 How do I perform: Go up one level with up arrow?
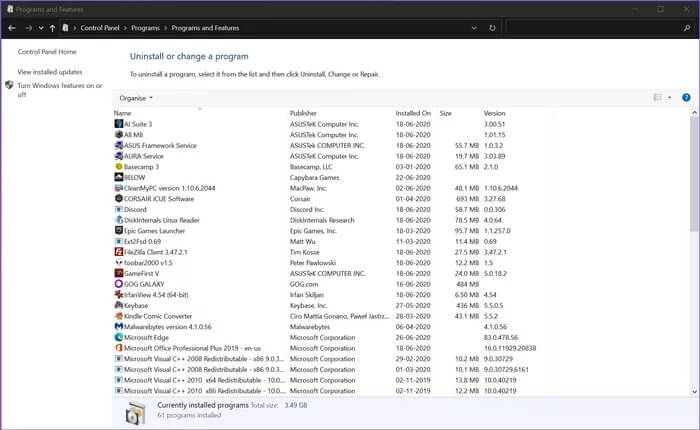pyautogui.click(x=52, y=28)
